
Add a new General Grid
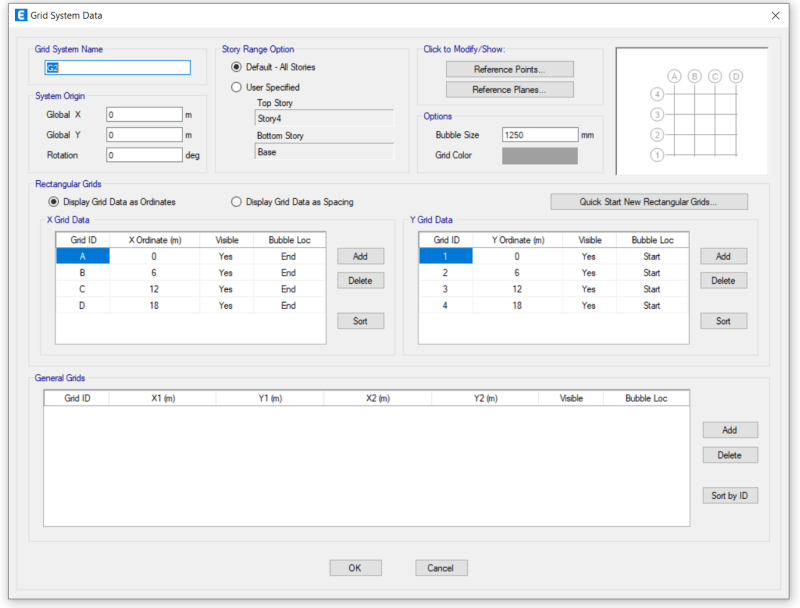point(730,430)
